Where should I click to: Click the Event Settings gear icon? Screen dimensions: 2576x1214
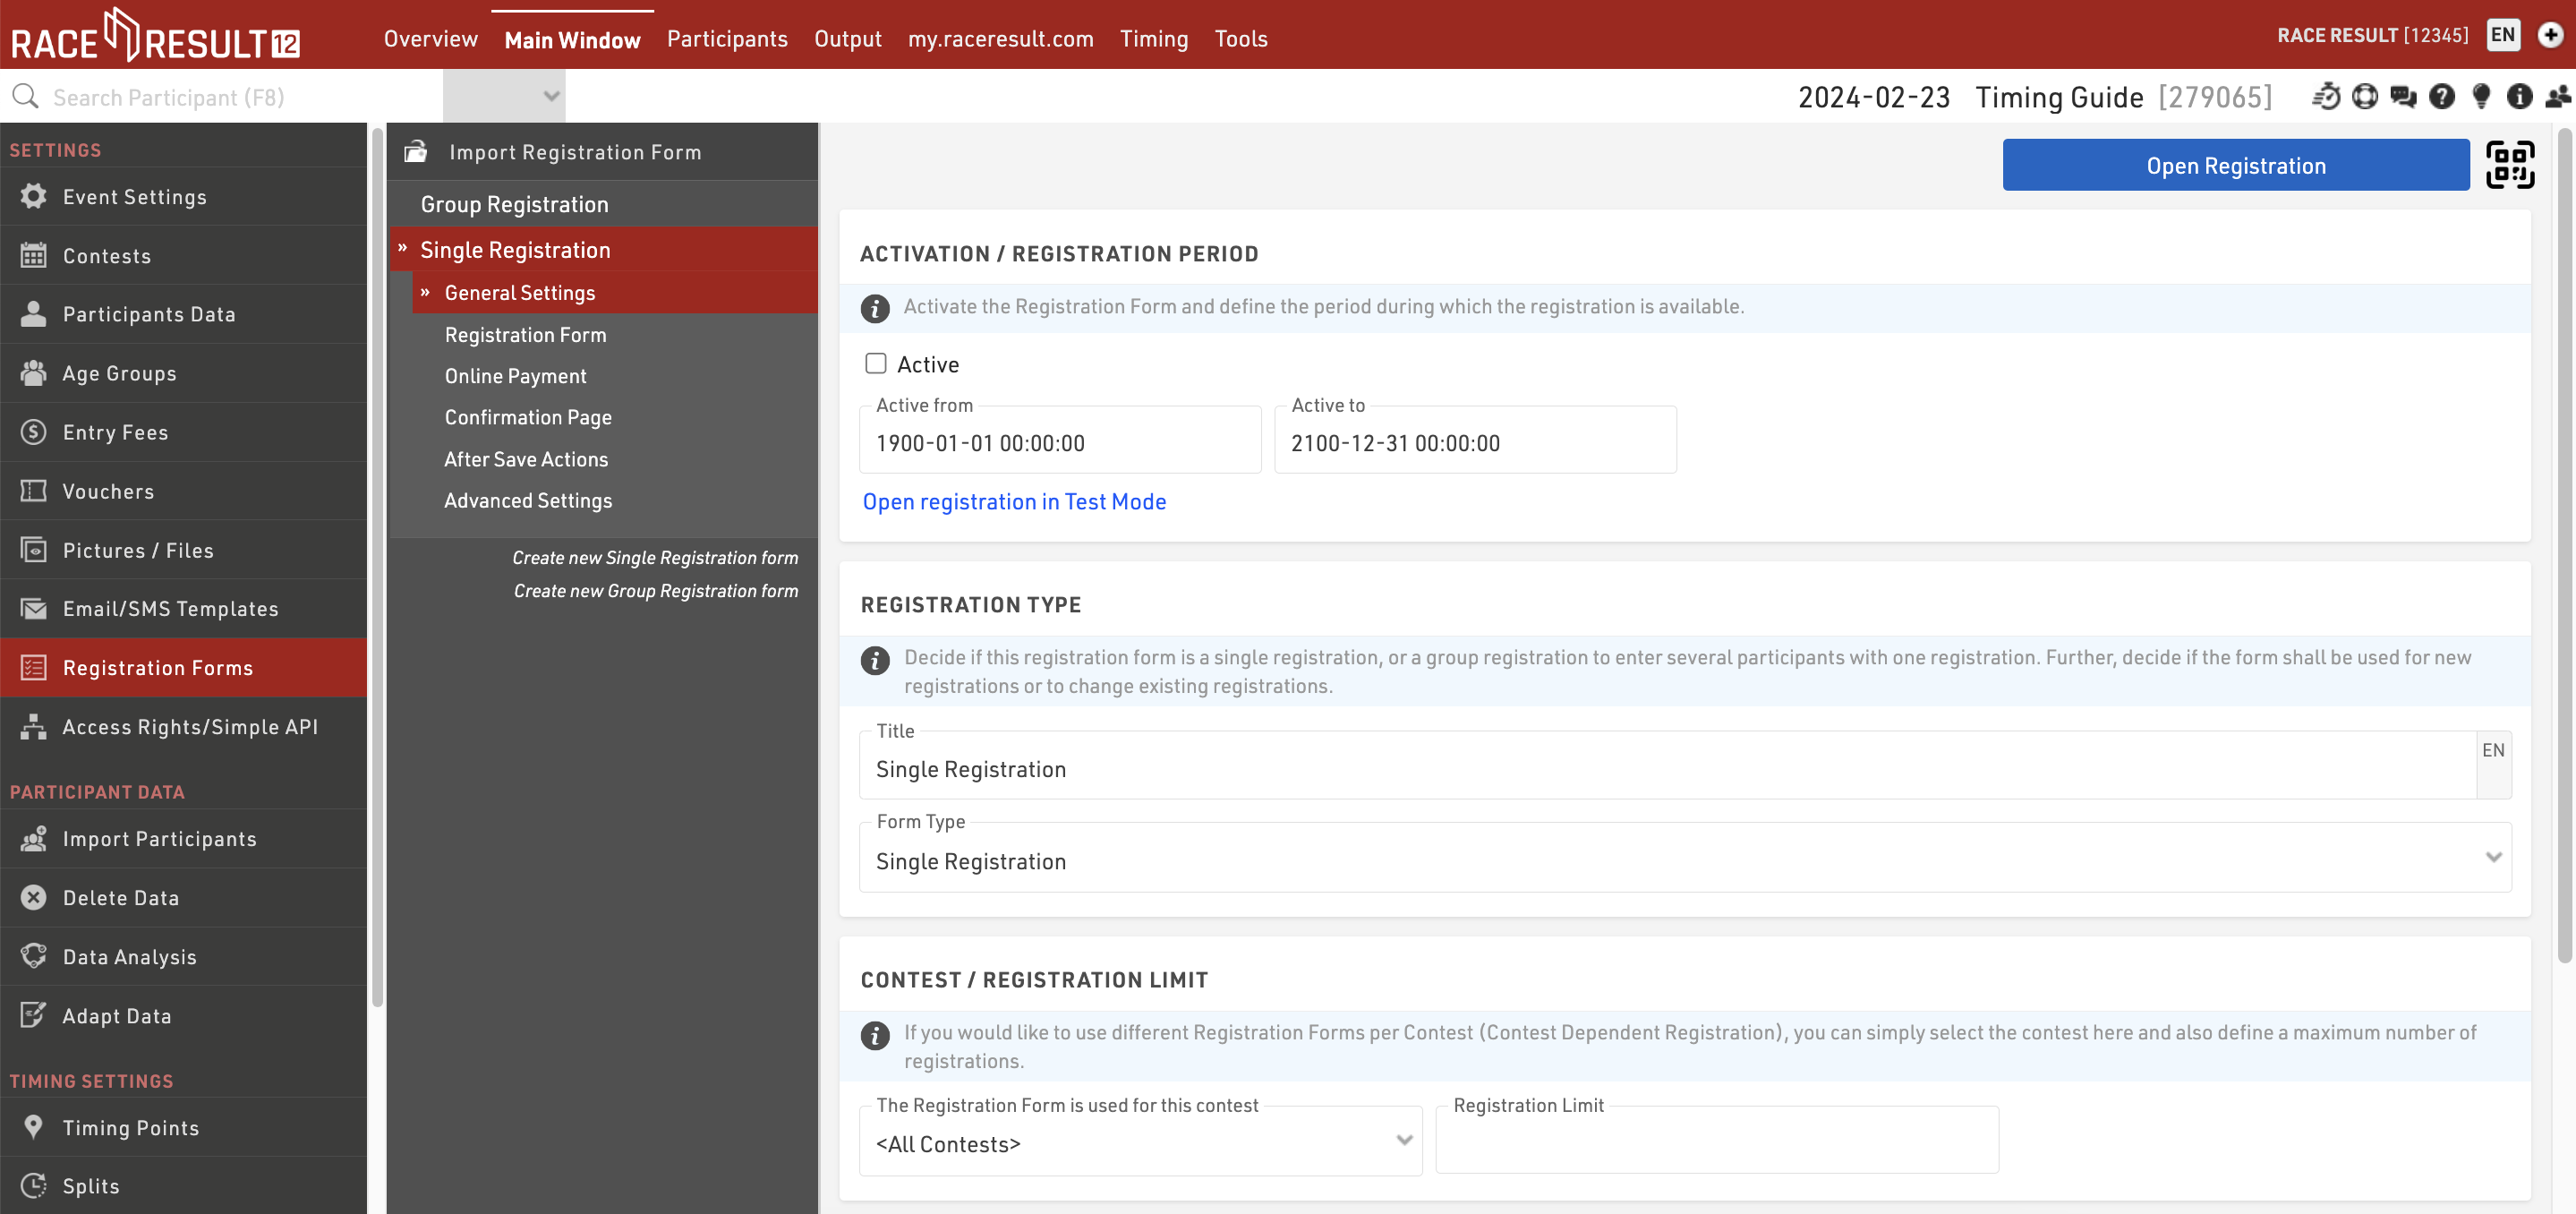pos(33,196)
